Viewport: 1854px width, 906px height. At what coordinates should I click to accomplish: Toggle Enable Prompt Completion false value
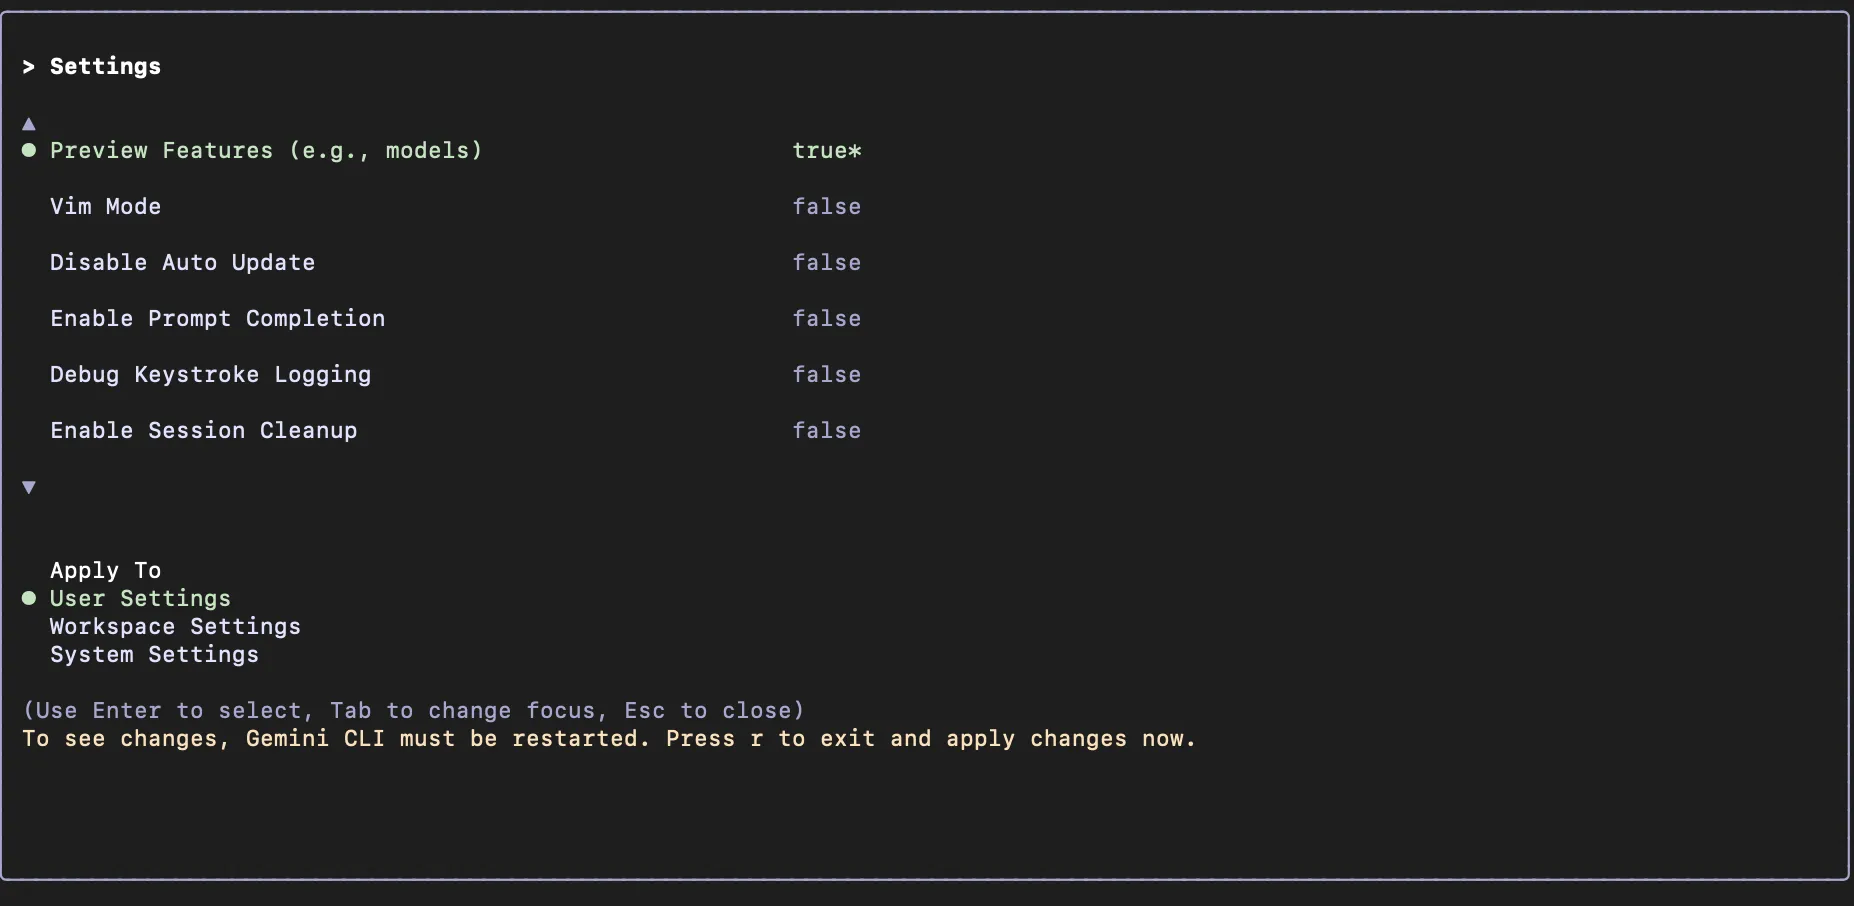click(x=826, y=318)
